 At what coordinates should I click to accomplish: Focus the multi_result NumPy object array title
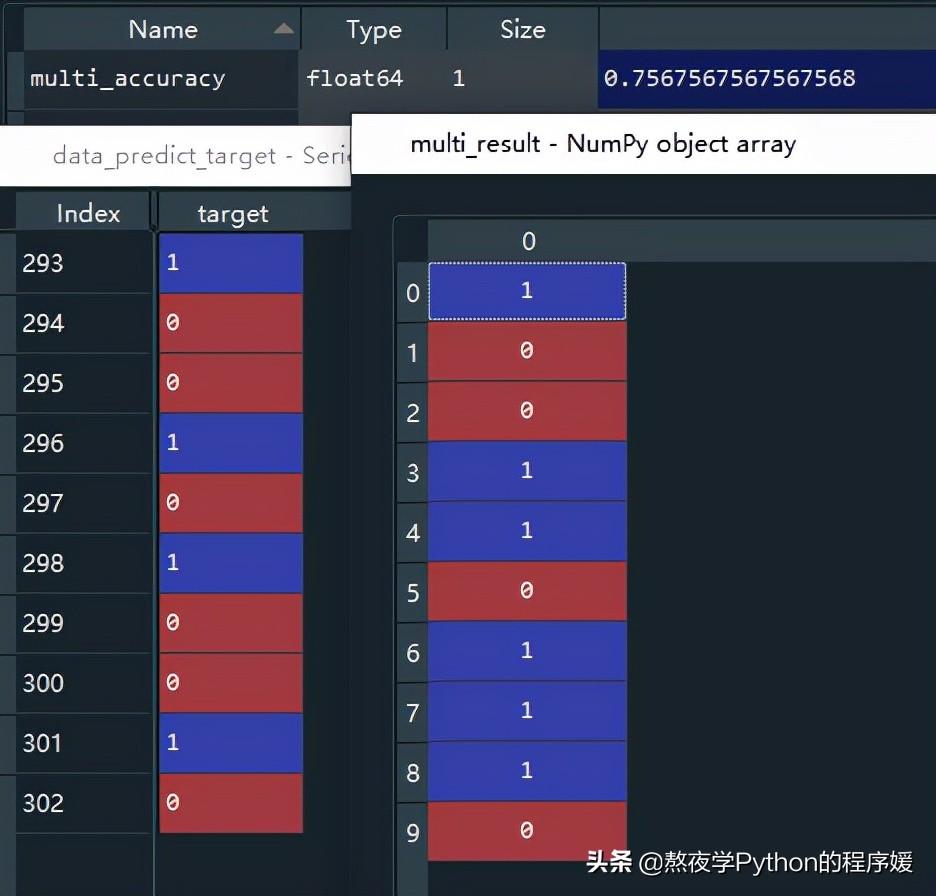tap(603, 144)
